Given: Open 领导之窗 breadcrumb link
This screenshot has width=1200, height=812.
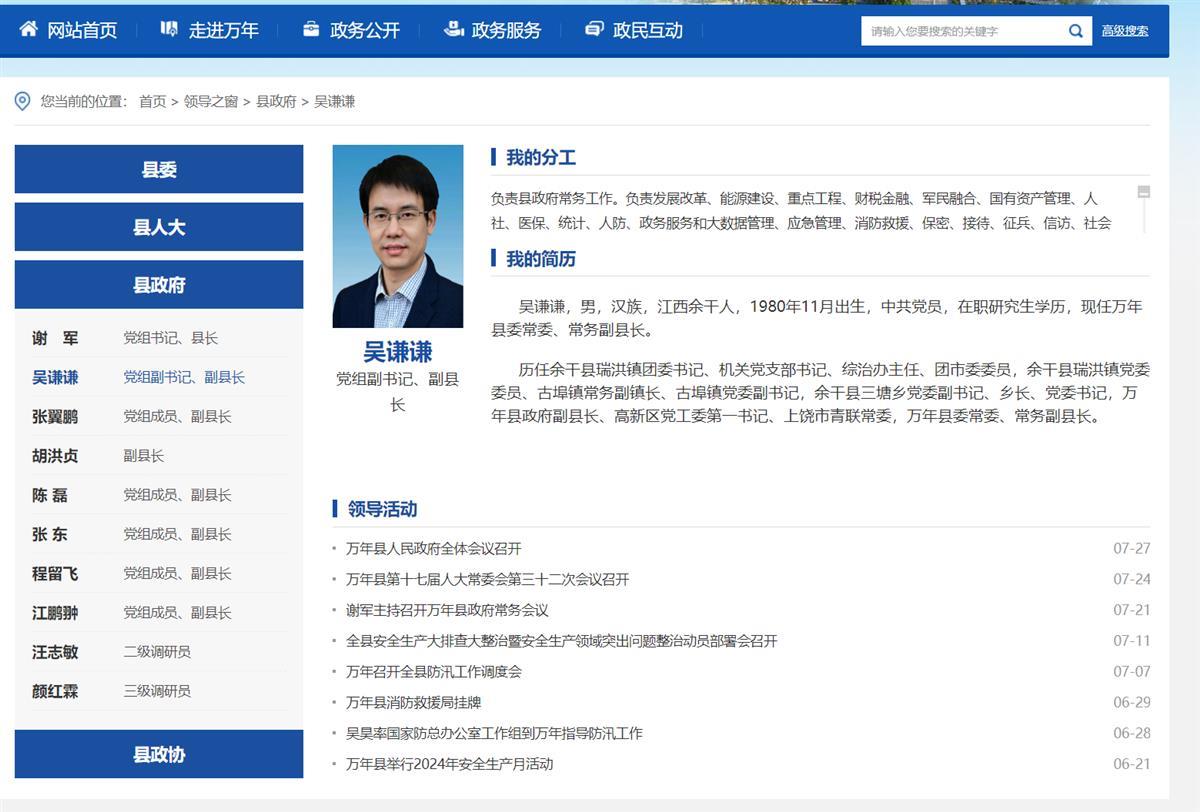Looking at the screenshot, I should coord(210,101).
